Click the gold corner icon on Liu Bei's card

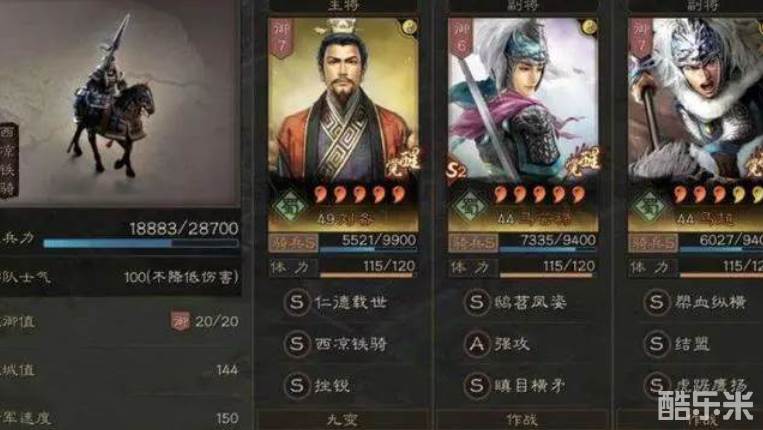click(x=409, y=27)
